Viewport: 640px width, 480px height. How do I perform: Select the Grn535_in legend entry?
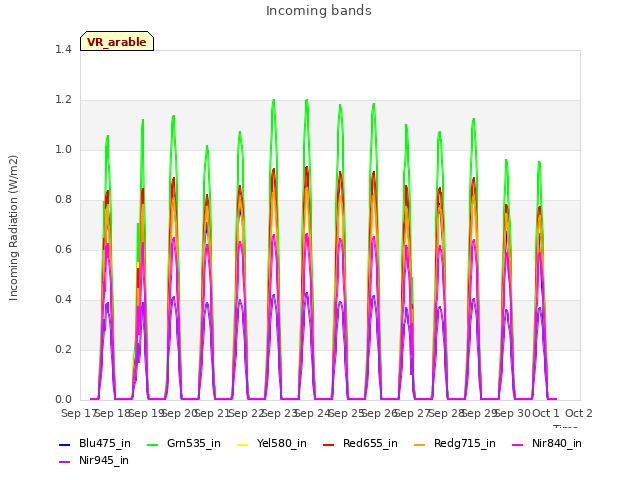184,443
